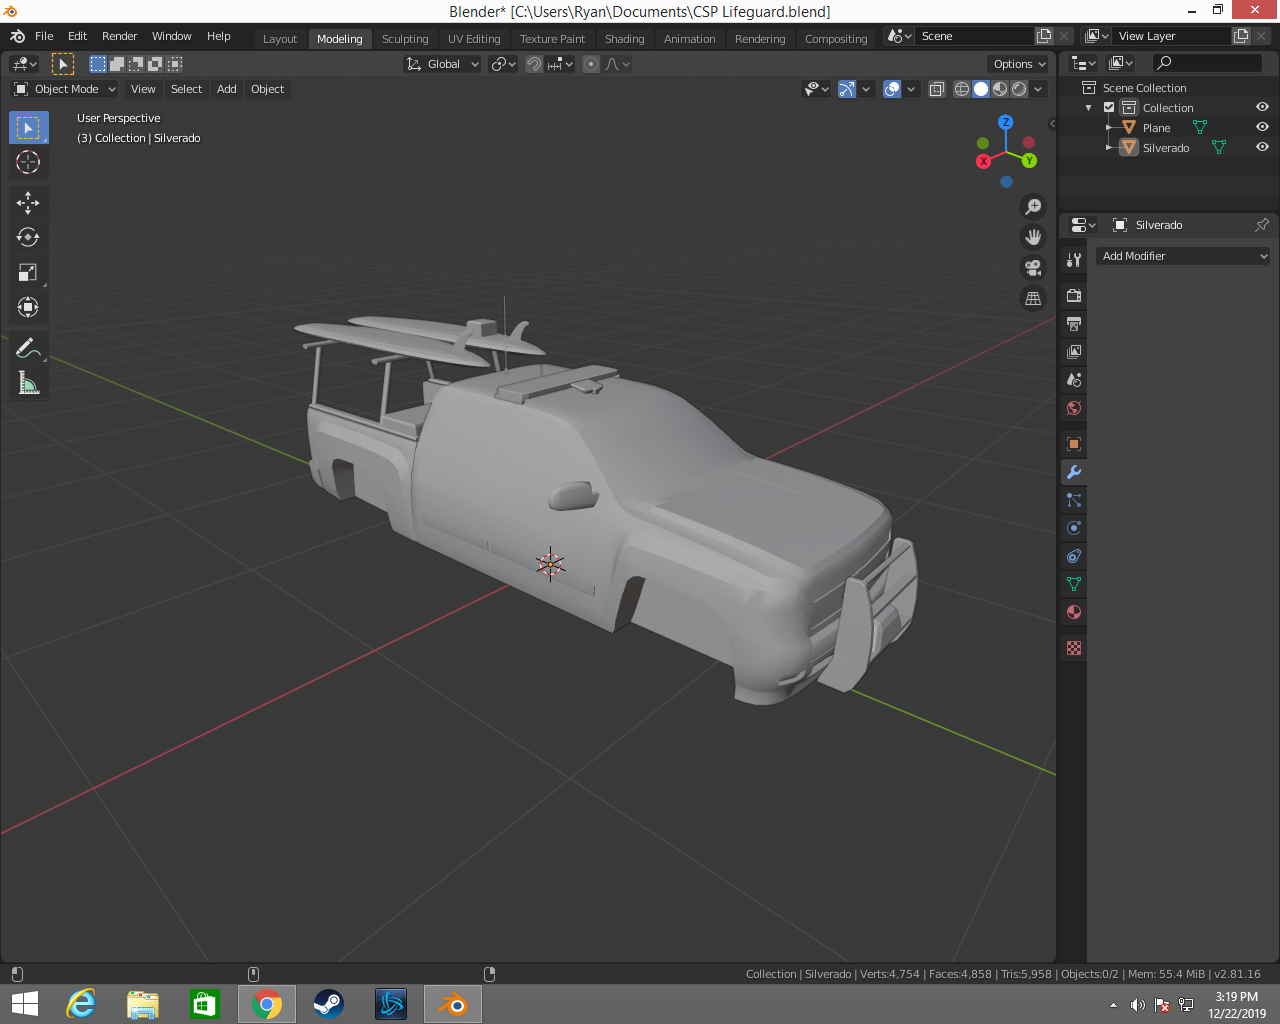Switch to wireframe viewport shading

point(962,89)
